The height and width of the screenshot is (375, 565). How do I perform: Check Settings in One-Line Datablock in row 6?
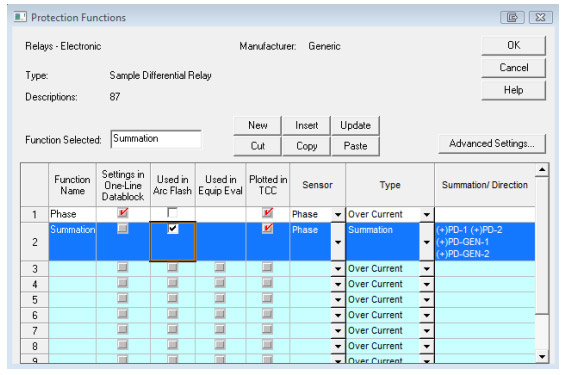pos(123,314)
